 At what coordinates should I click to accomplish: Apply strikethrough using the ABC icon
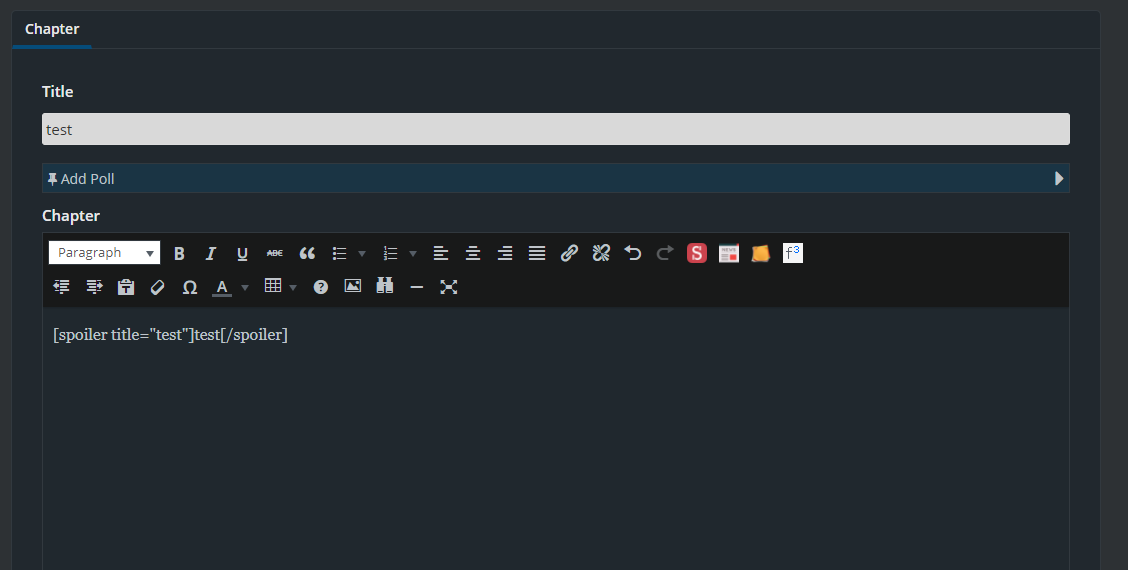[x=274, y=254]
